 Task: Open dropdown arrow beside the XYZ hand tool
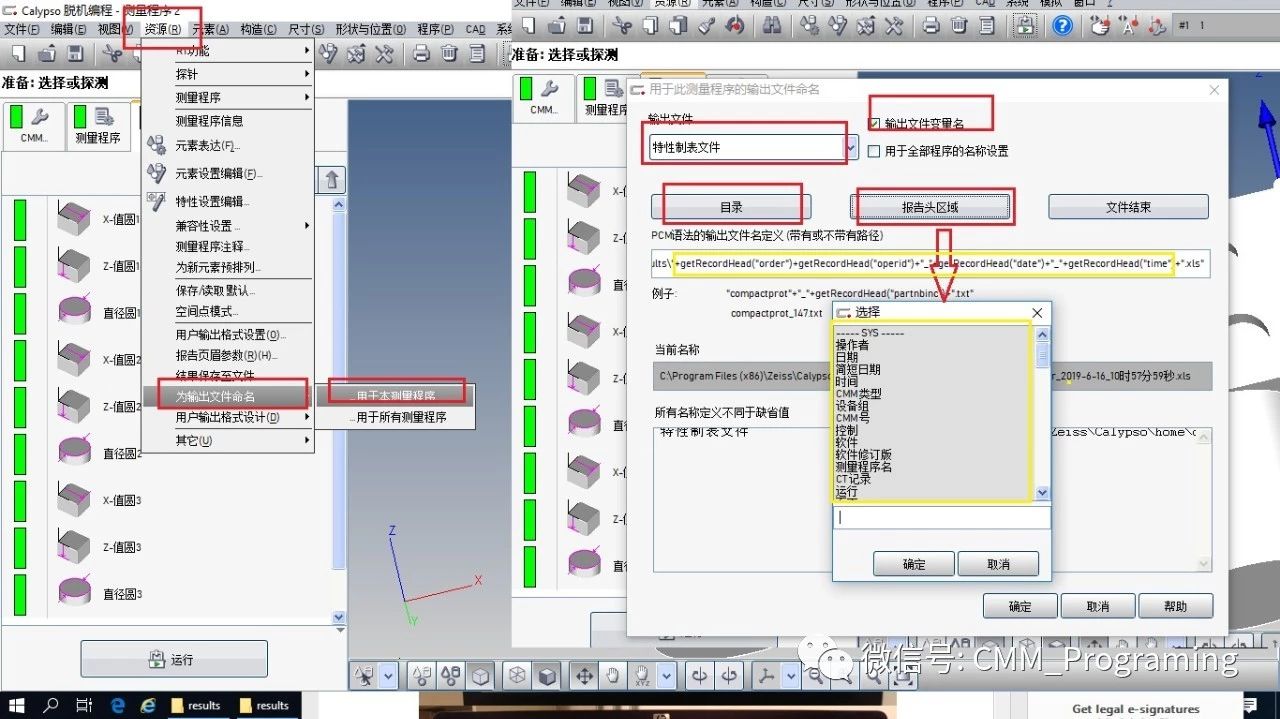pyautogui.click(x=666, y=677)
